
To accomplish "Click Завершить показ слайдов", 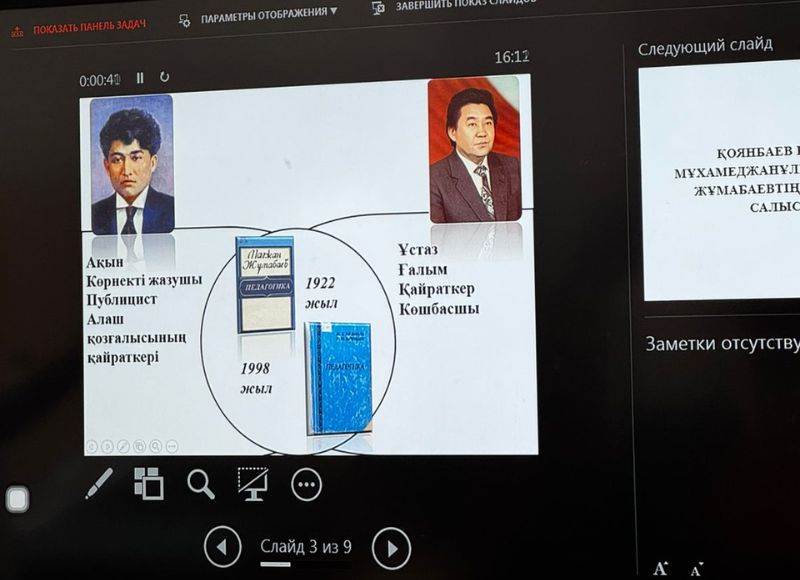I will (x=455, y=5).
